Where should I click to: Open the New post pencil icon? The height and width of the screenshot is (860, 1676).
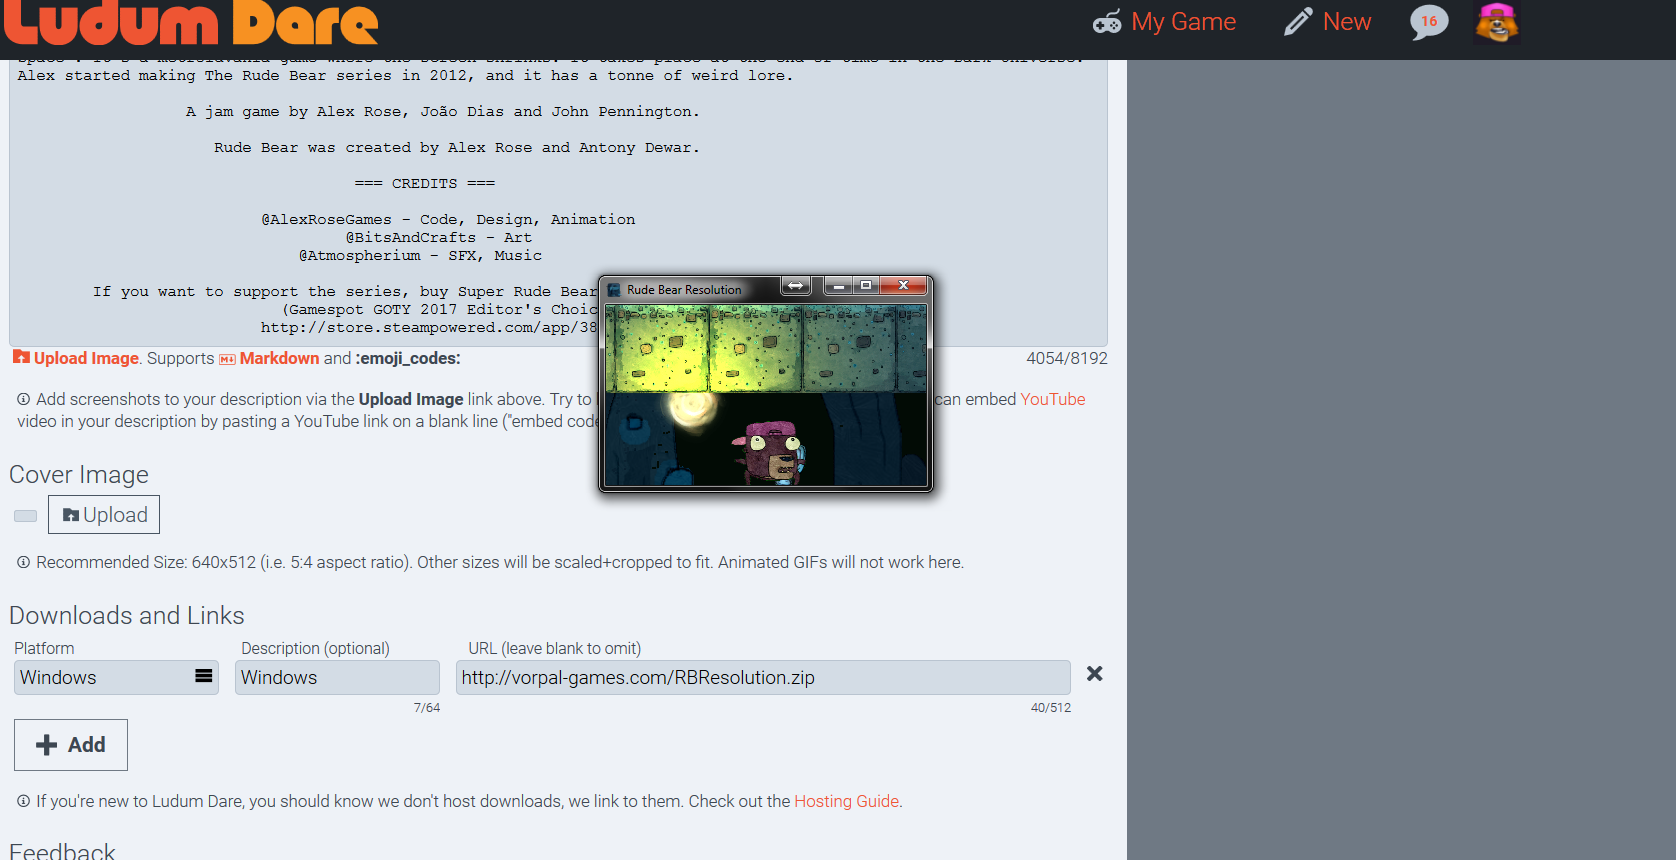(1298, 22)
